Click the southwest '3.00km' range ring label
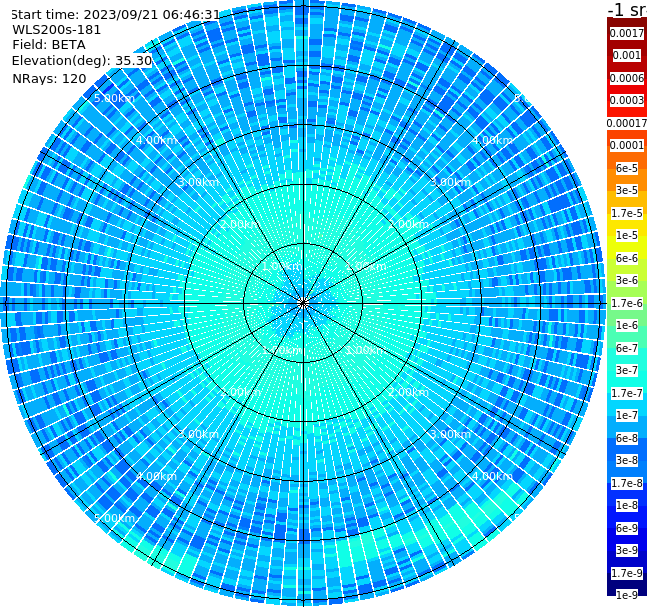The height and width of the screenshot is (607, 647). click(x=198, y=434)
